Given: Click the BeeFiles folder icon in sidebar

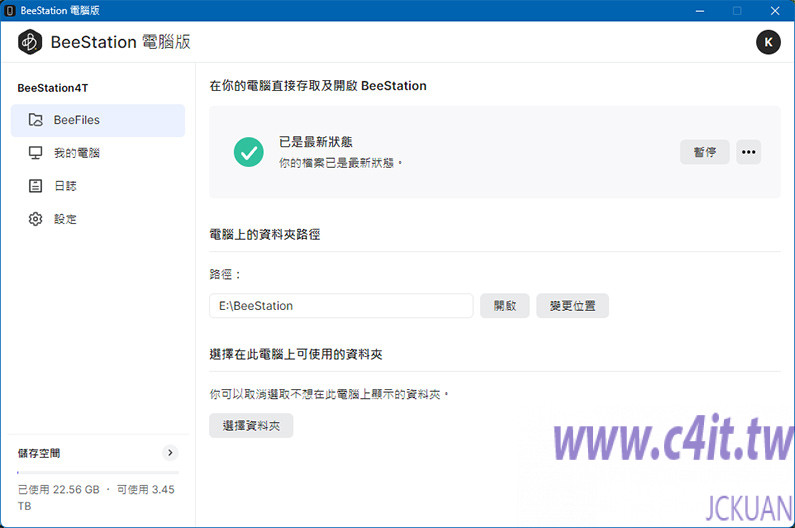Looking at the screenshot, I should point(35,120).
